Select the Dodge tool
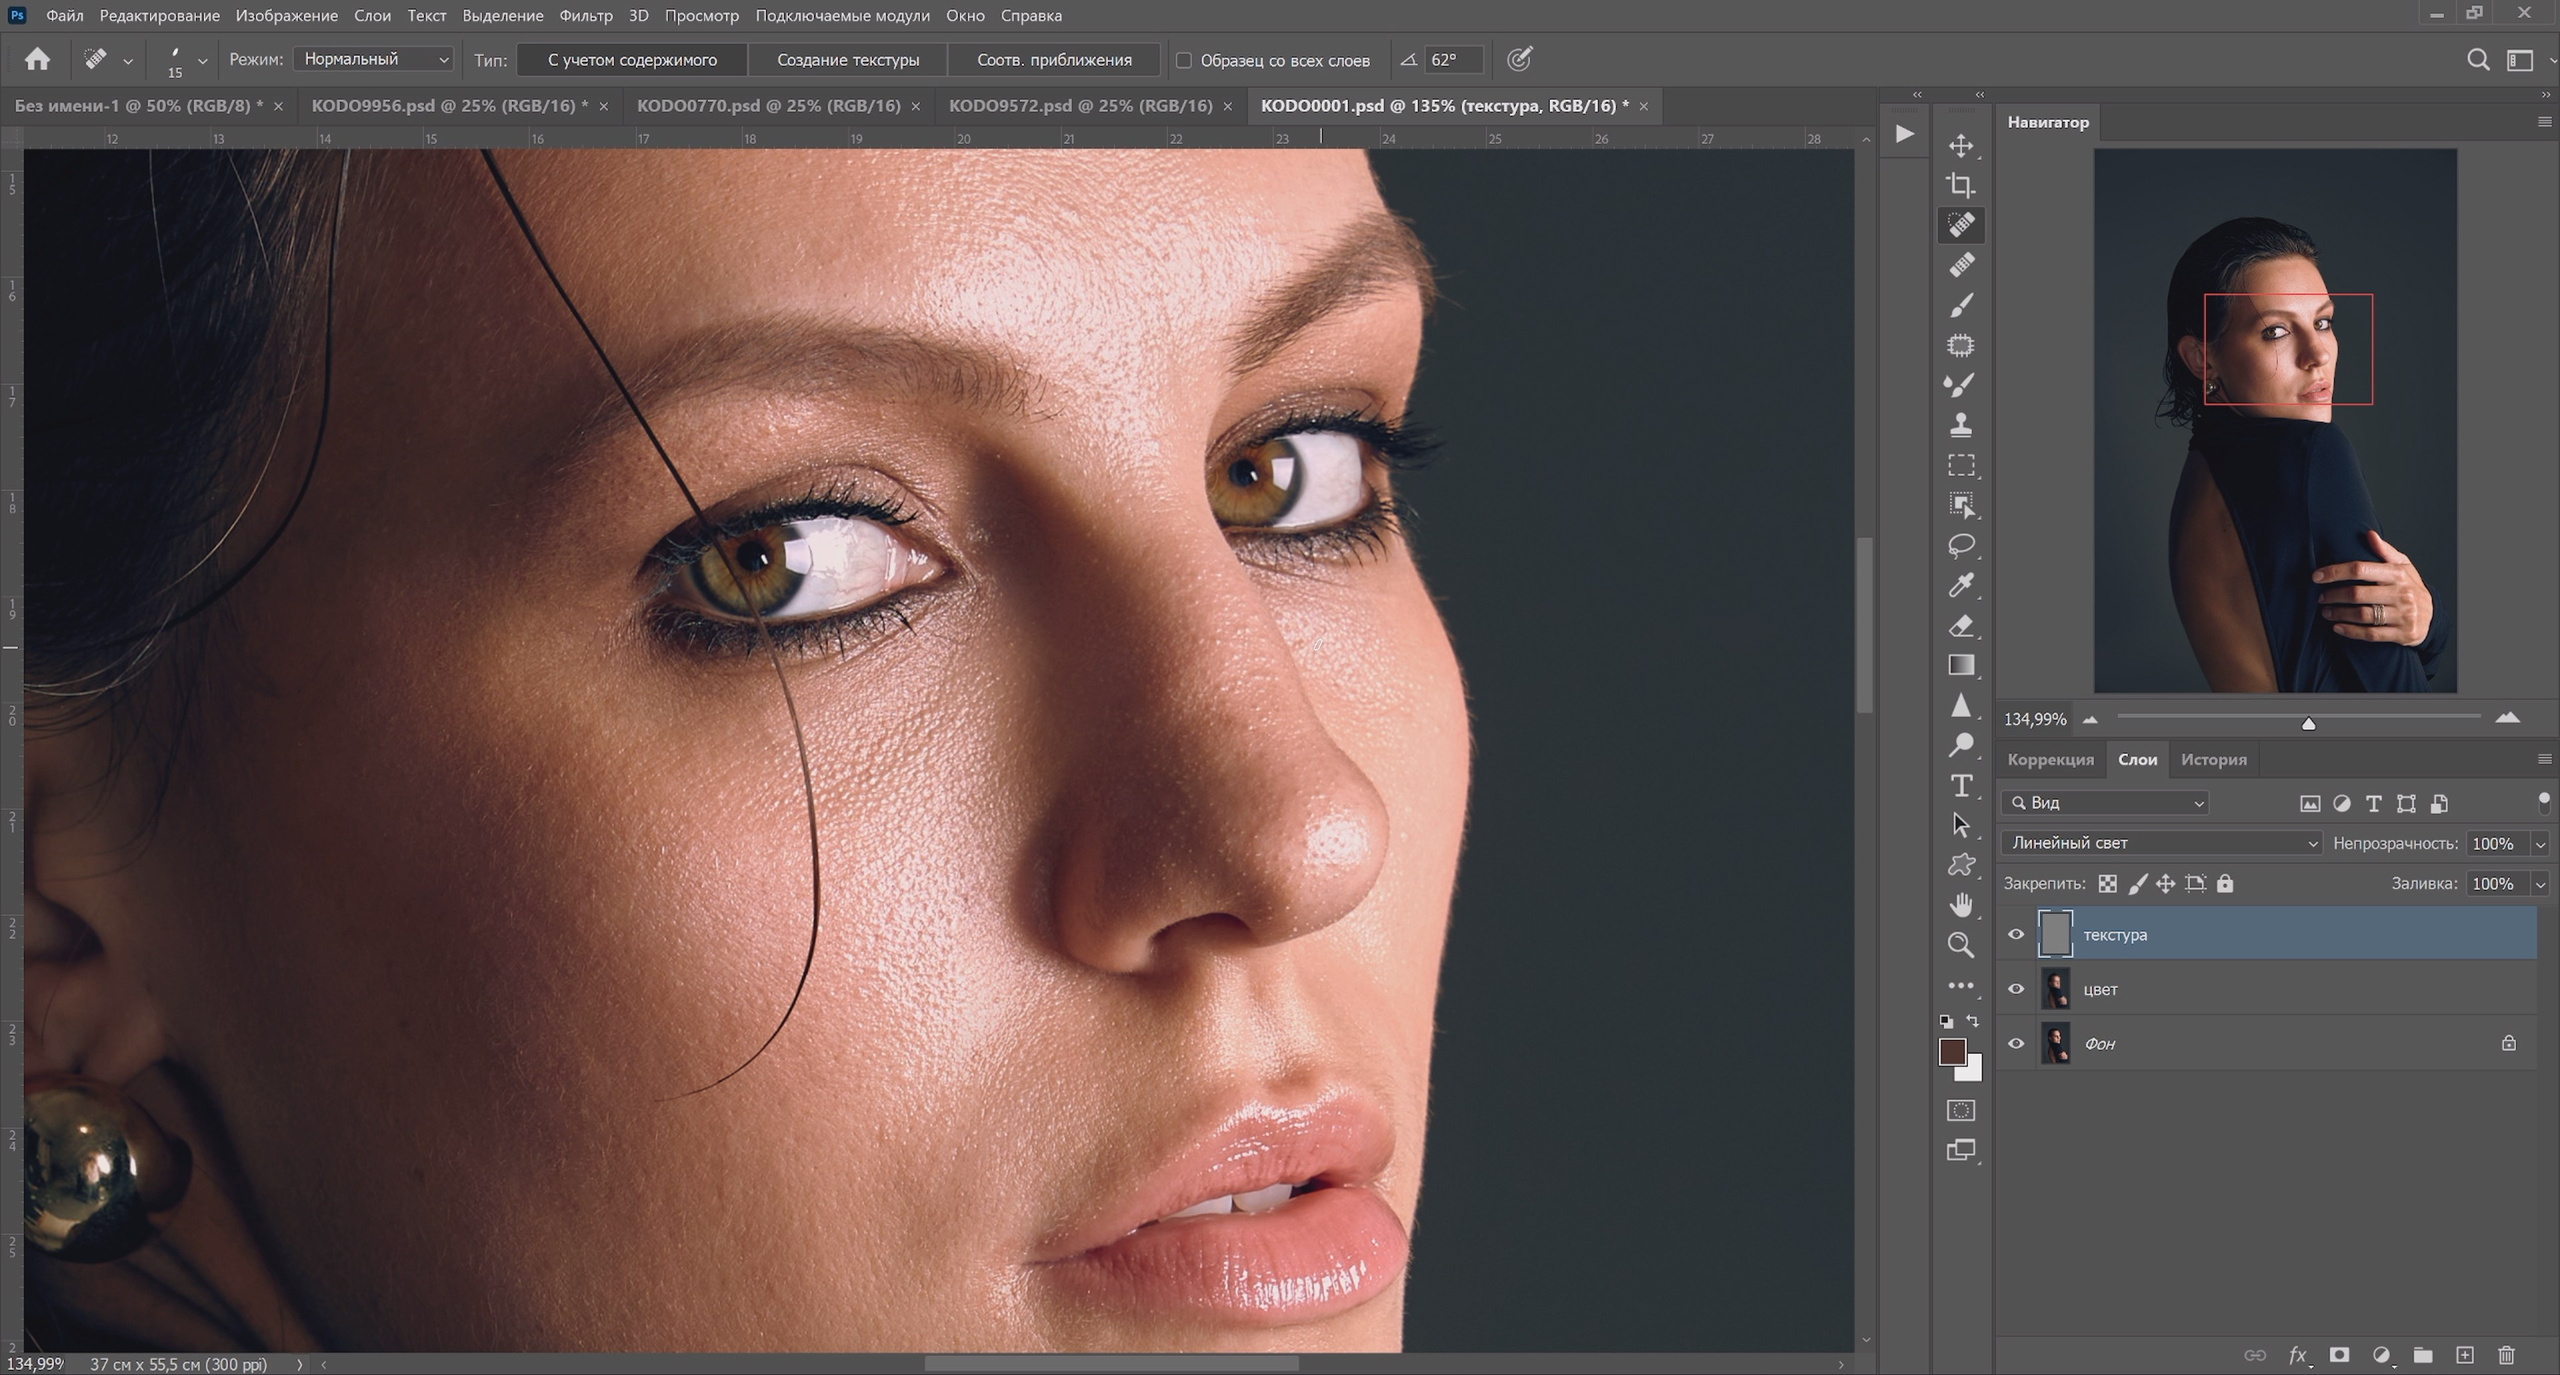 pyautogui.click(x=1960, y=745)
